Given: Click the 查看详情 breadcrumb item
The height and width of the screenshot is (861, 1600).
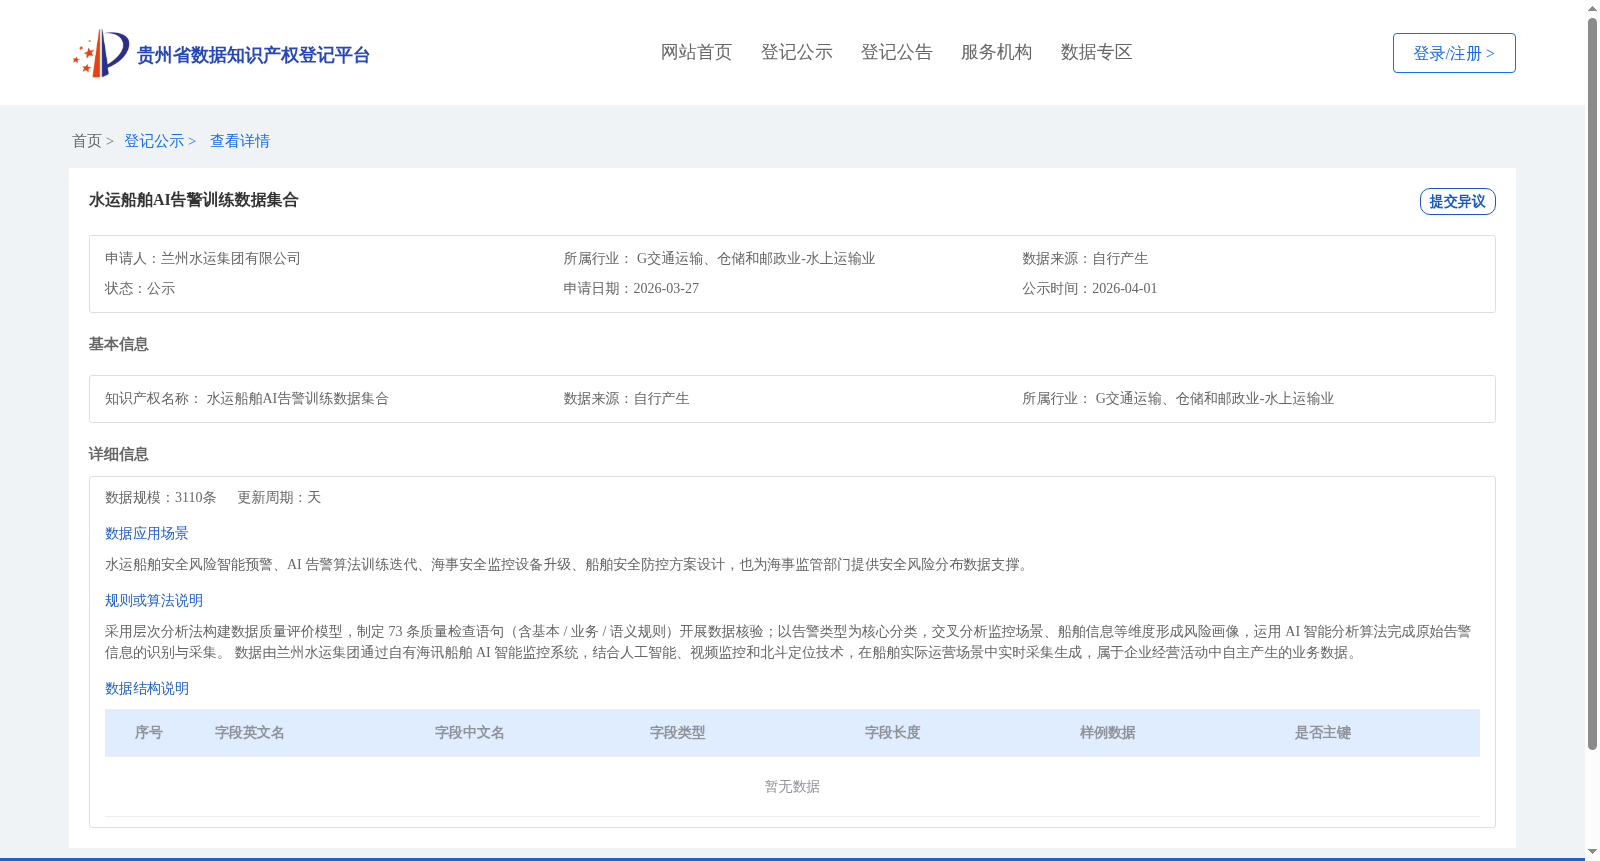Looking at the screenshot, I should click(240, 141).
